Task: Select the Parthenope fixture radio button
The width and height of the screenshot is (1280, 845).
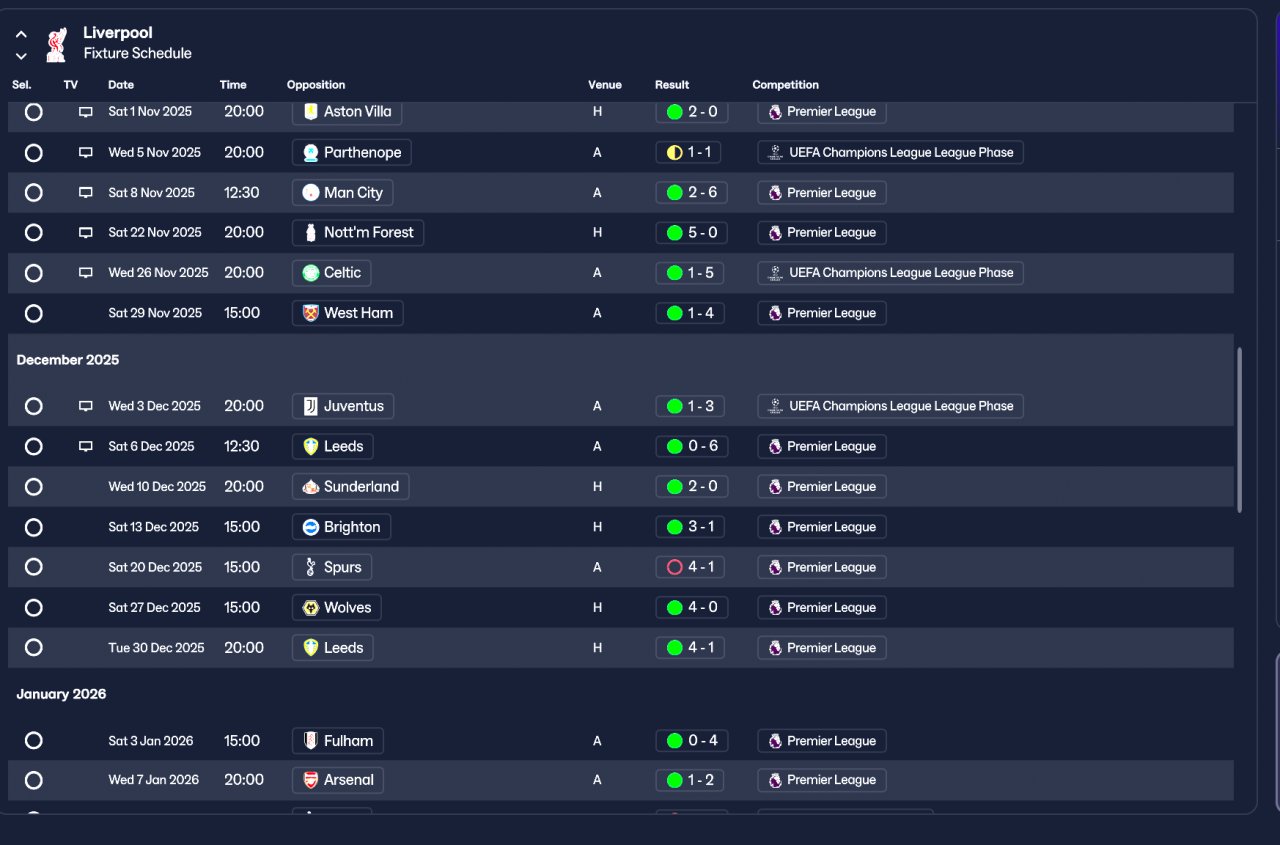Action: [34, 153]
